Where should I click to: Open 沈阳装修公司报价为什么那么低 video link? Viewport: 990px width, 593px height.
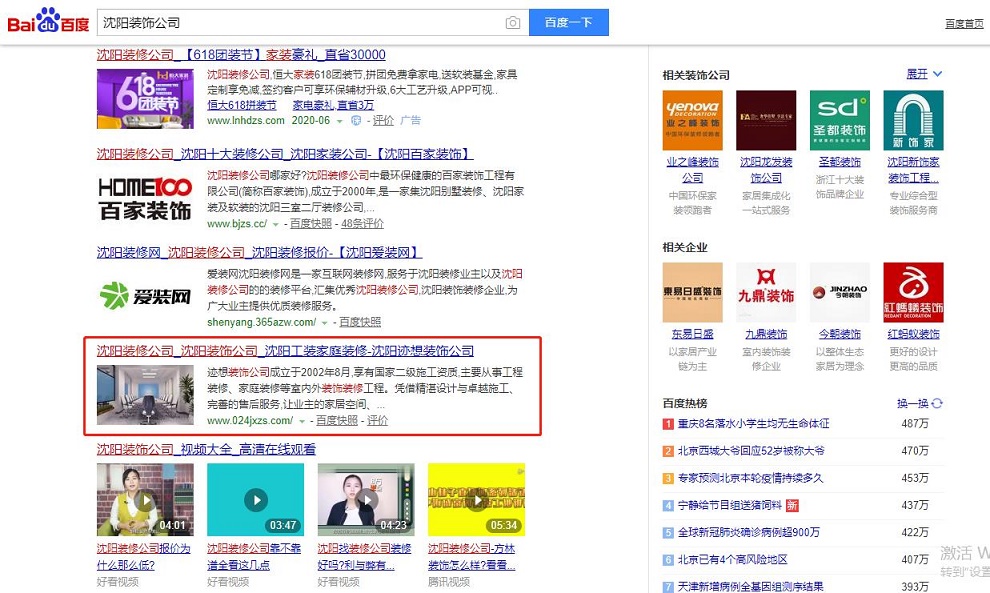(x=143, y=556)
